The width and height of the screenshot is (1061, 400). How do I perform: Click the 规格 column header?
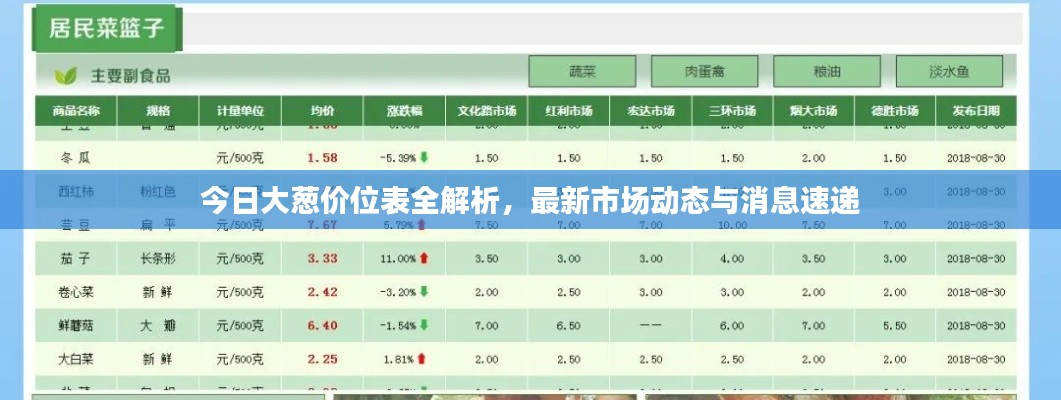(x=158, y=111)
